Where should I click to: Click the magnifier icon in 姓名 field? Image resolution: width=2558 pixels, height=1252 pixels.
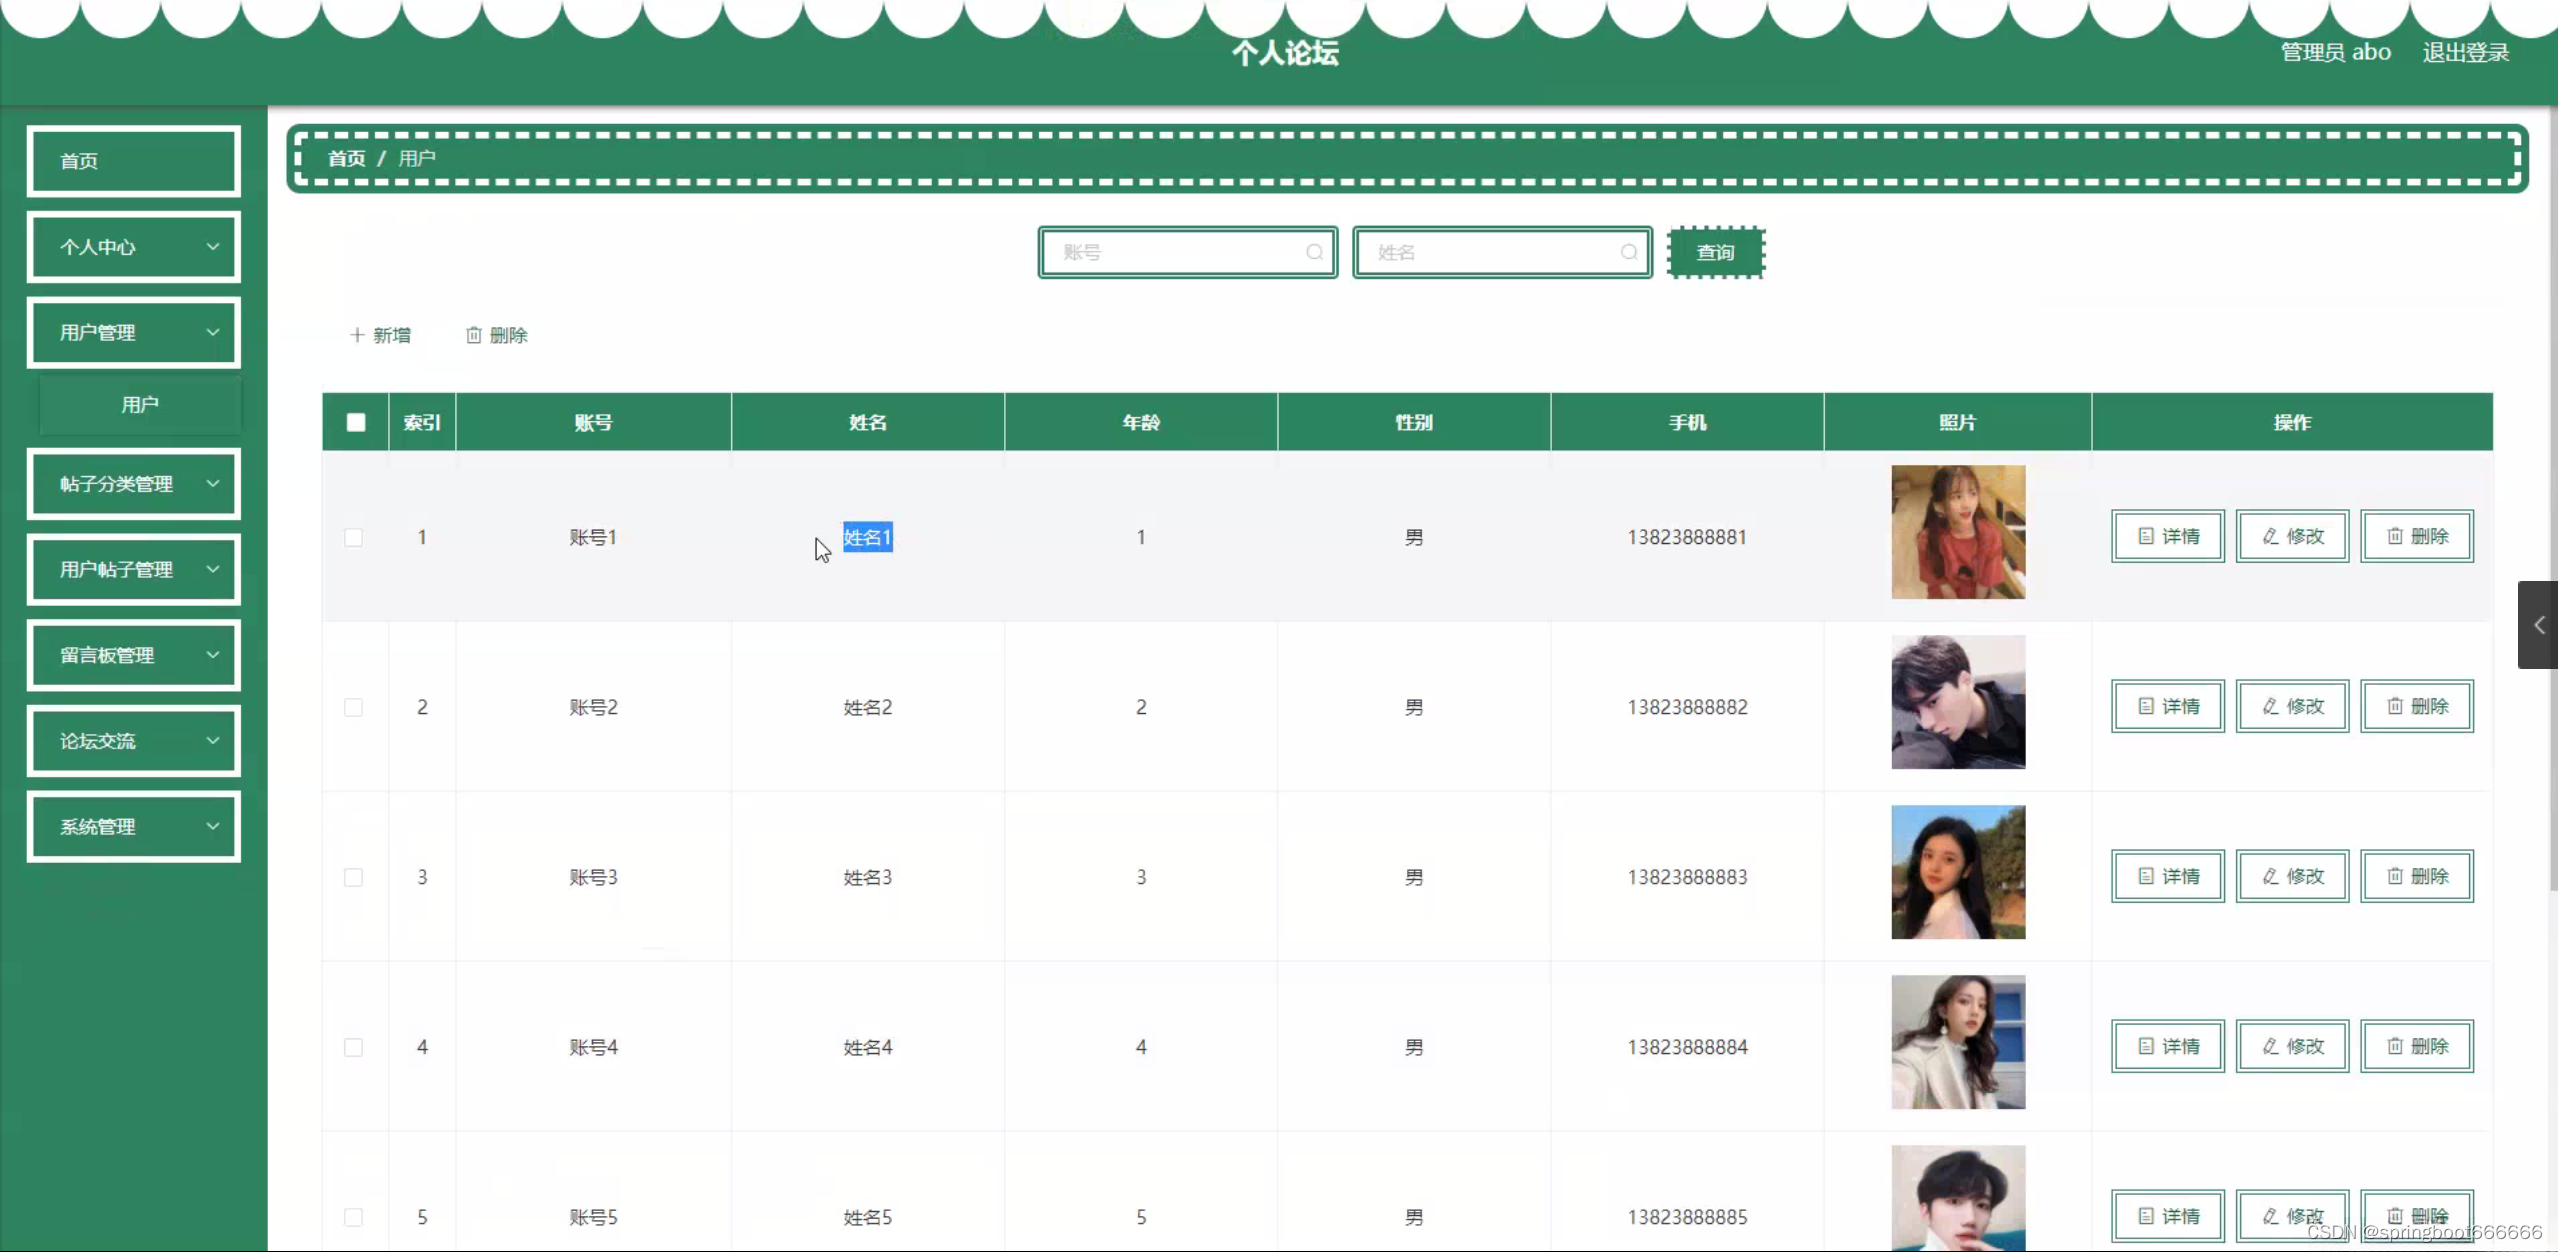tap(1629, 252)
